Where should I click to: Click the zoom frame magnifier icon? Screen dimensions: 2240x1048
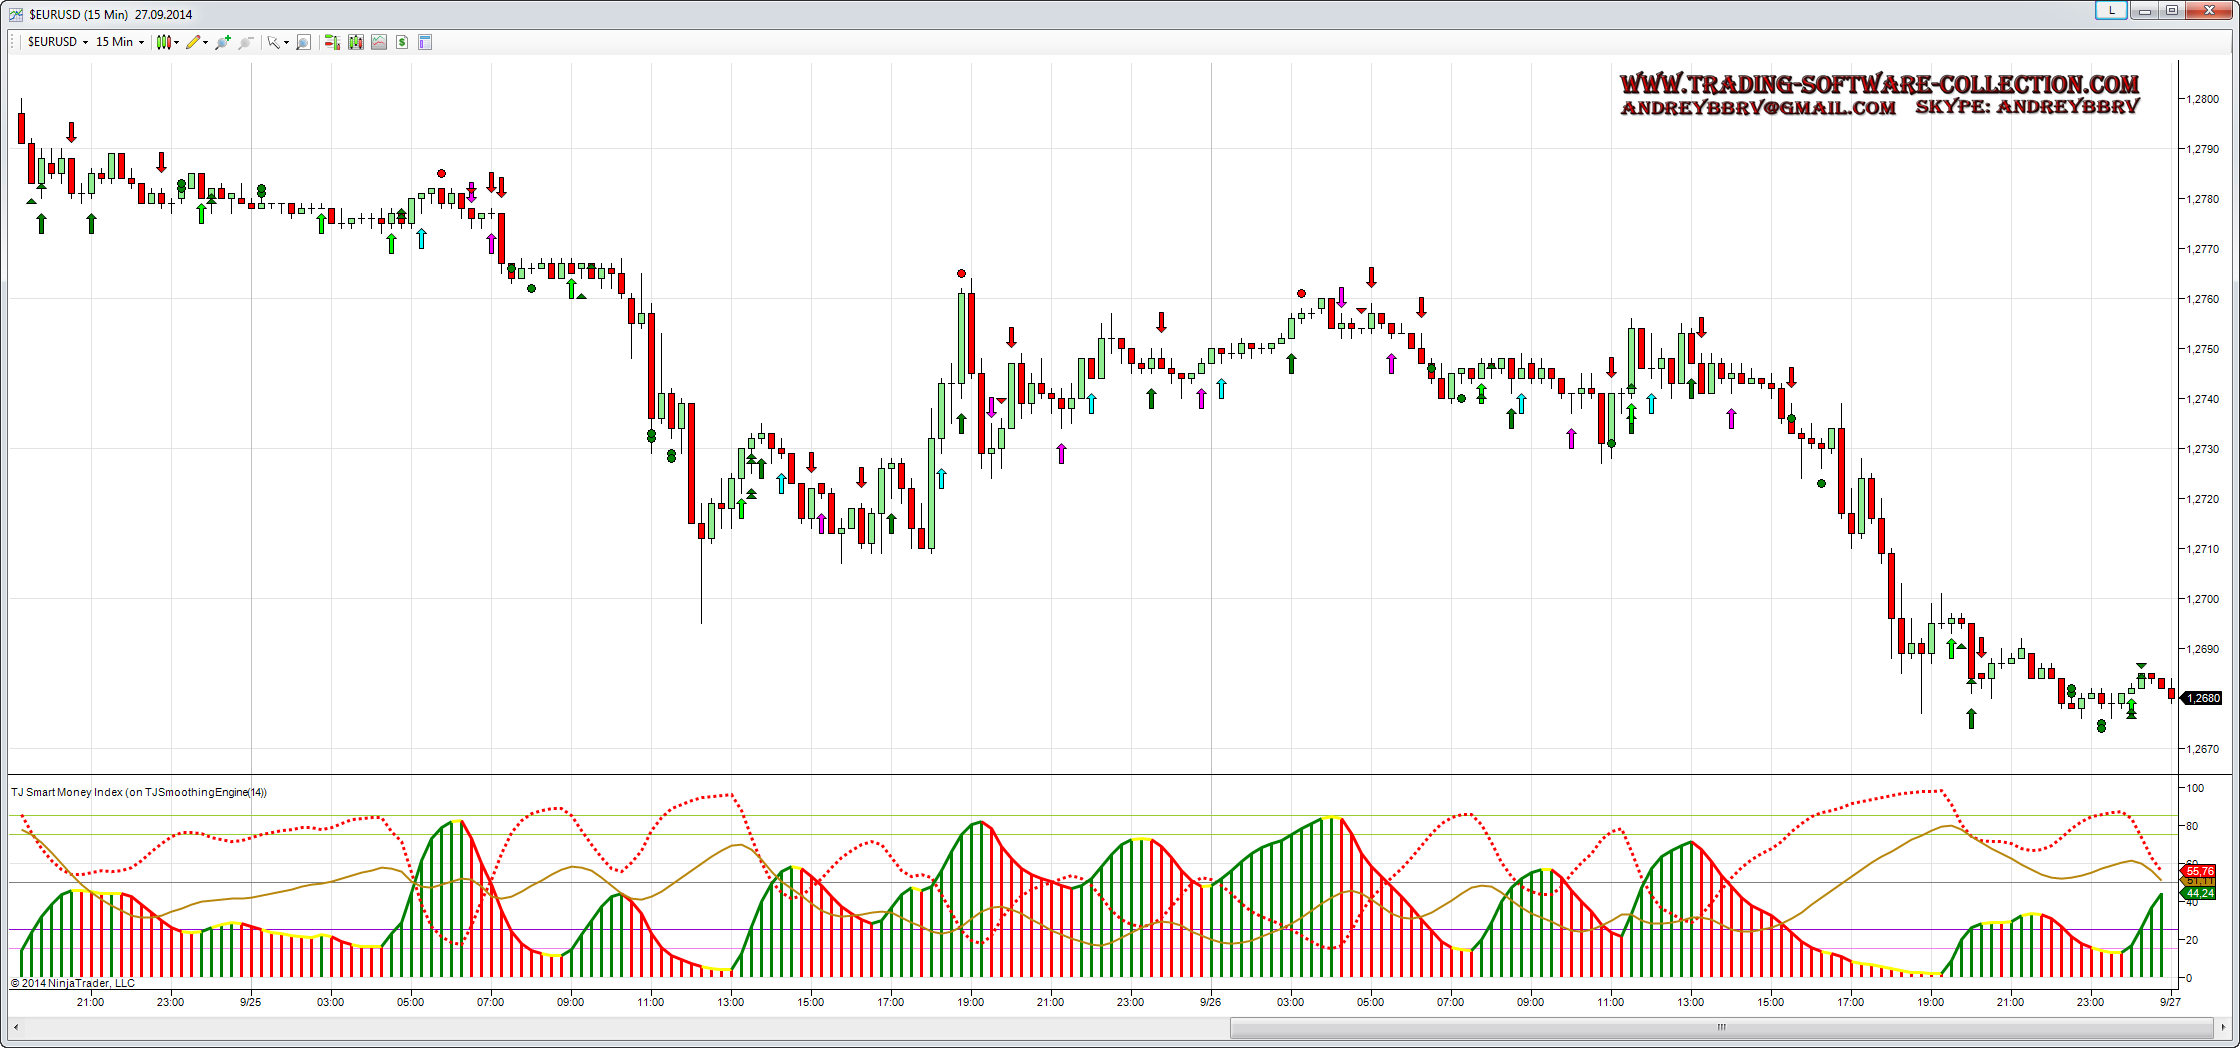tap(304, 42)
